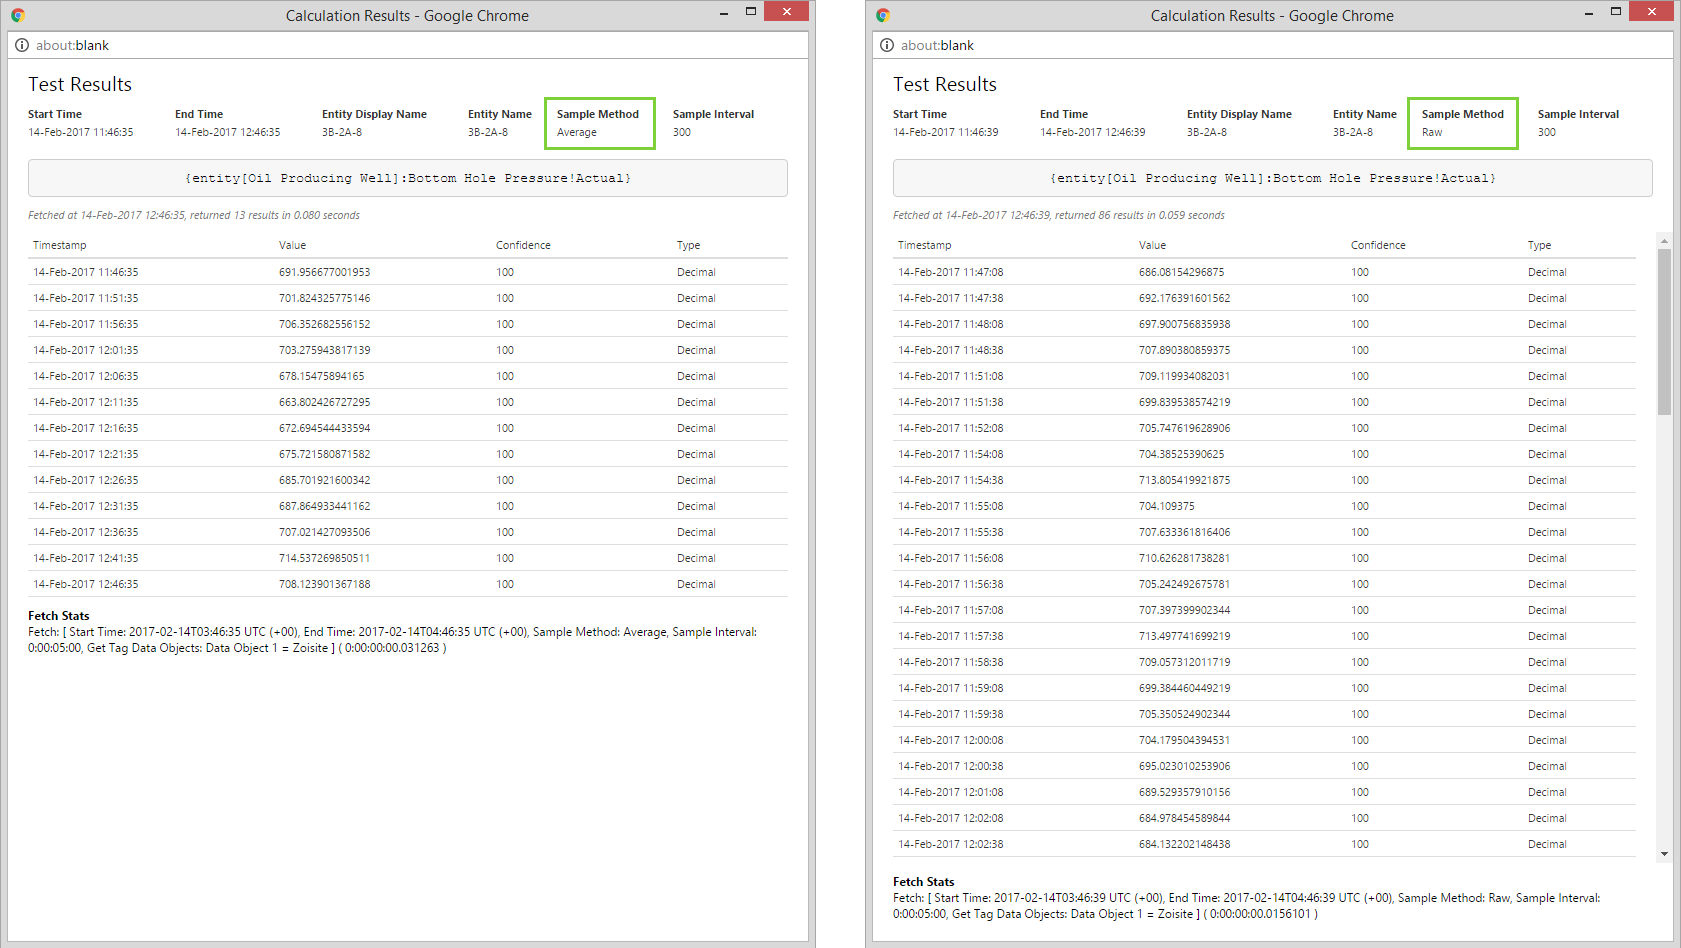Select the highlighted Sample Method Average field
Screen dimensions: 1681x948
click(599, 123)
